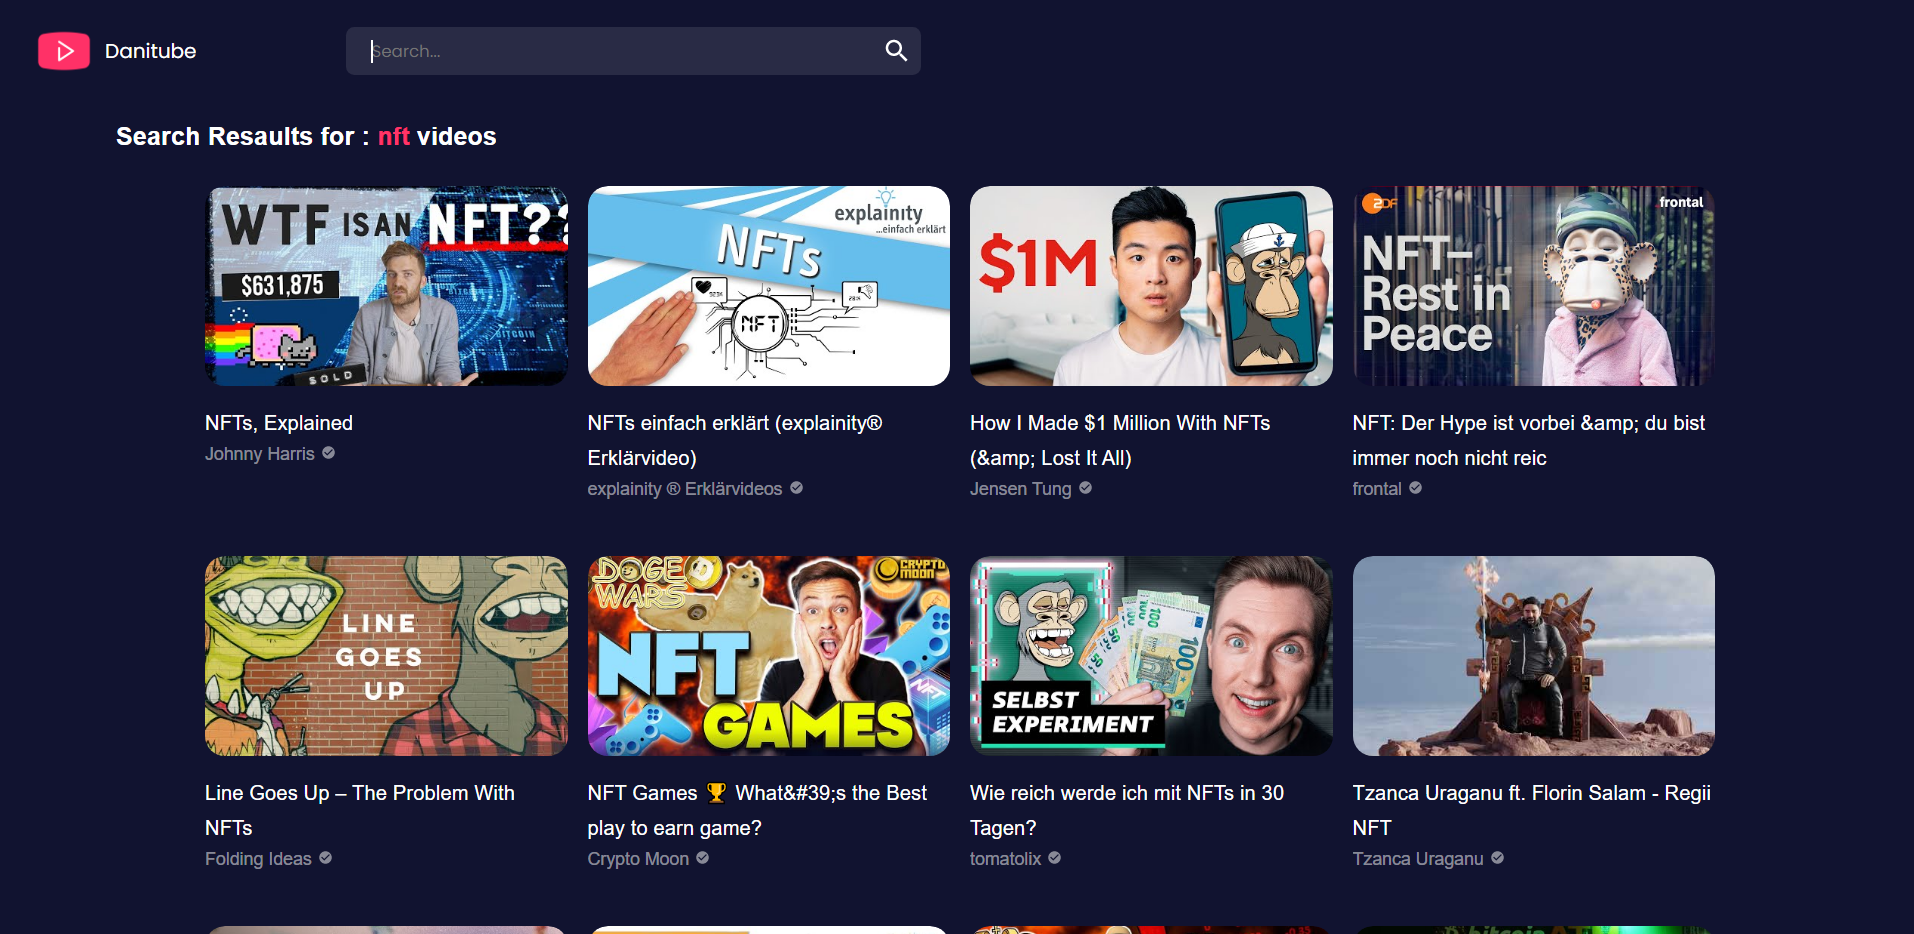Open the explainity NFTs thumbnail
The image size is (1914, 934).
(769, 286)
